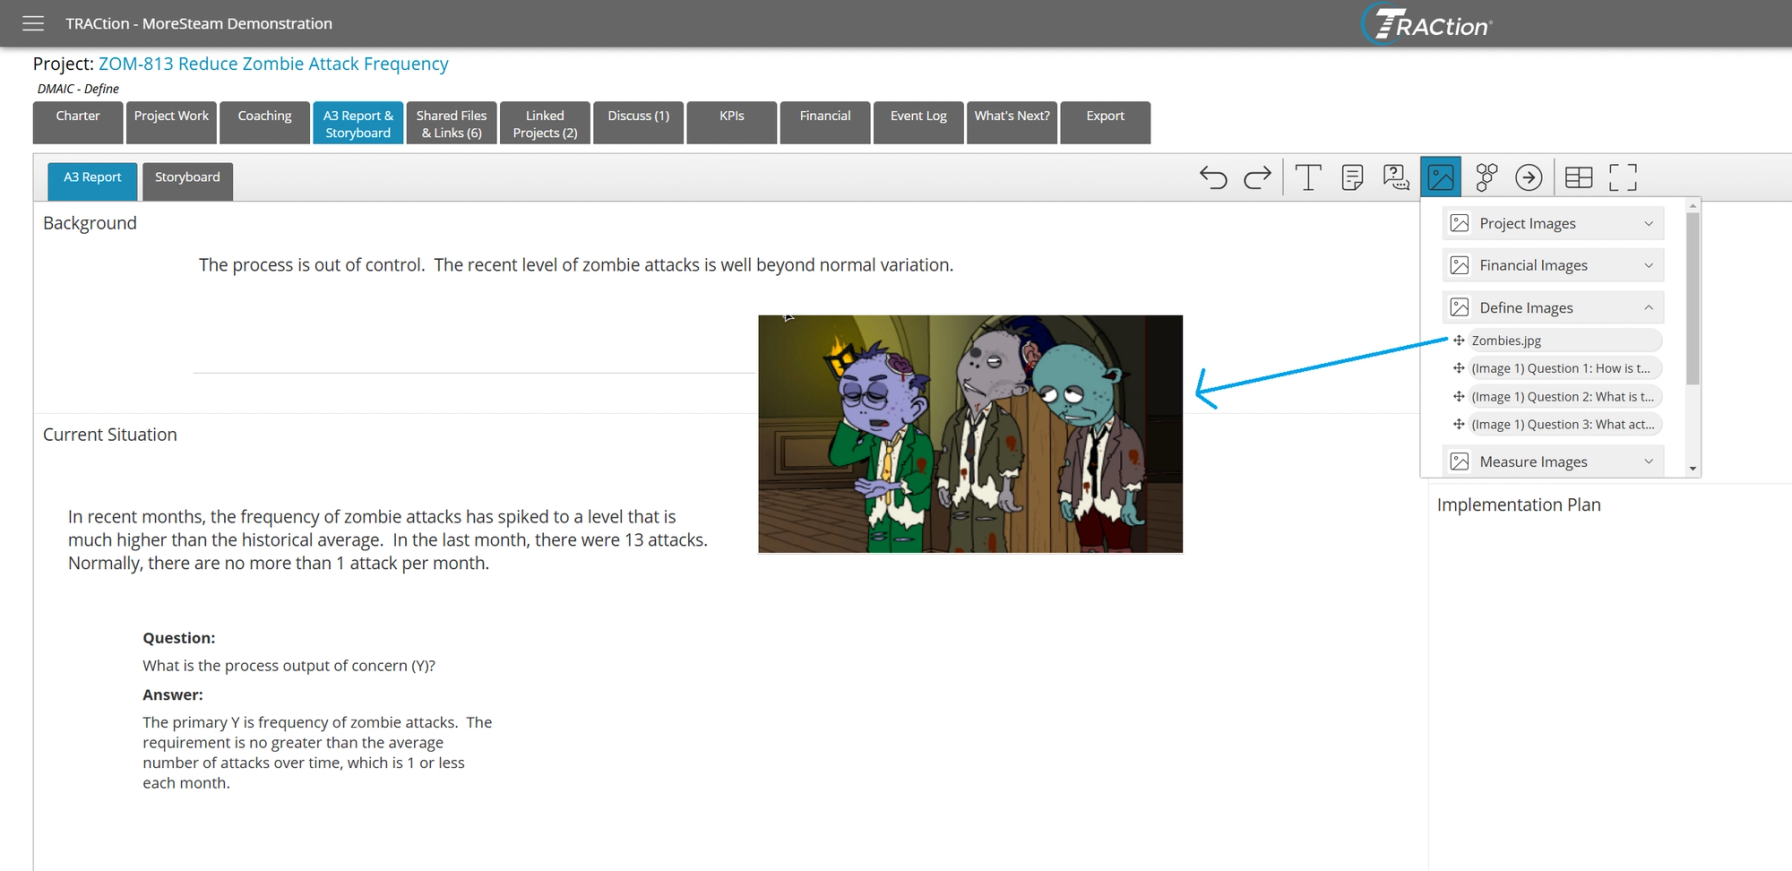Select the Text tool icon
This screenshot has height=871, width=1792.
point(1307,178)
